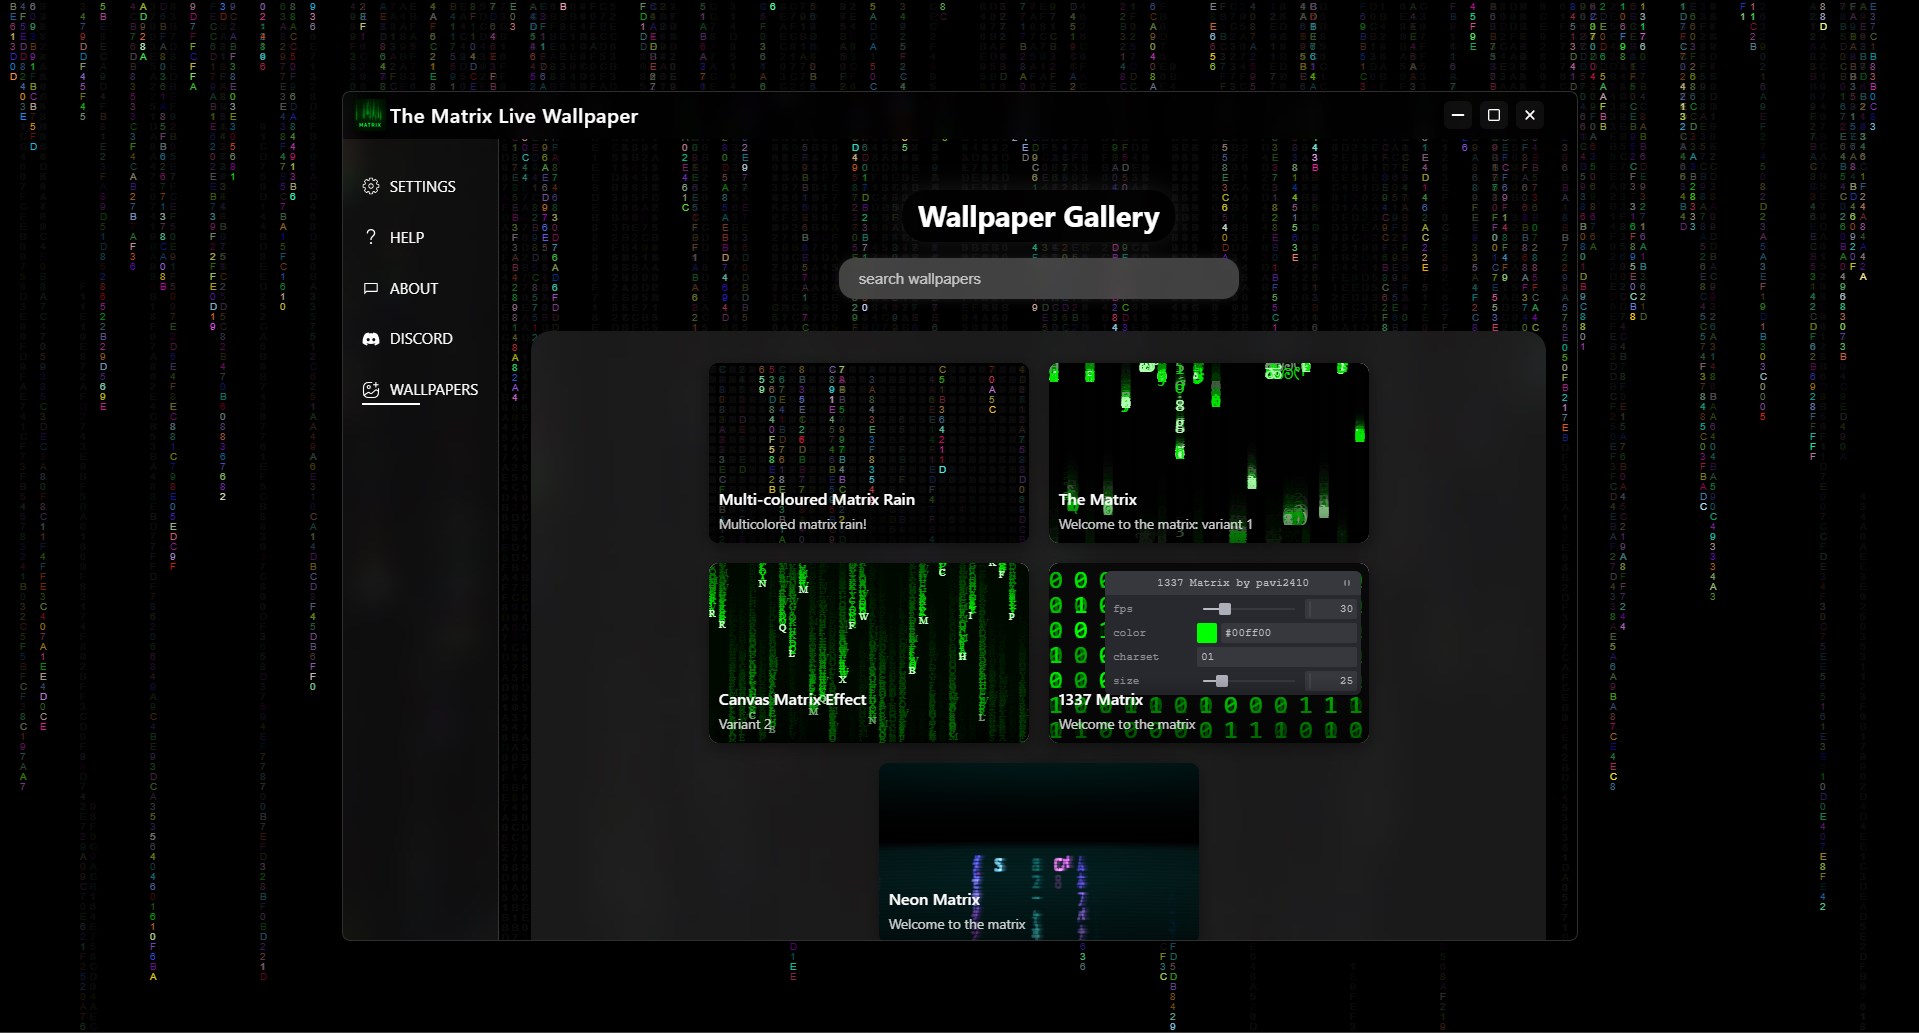Pick the Canvas Matrix Effect wallpaper
This screenshot has width=1919, height=1033.
868,653
